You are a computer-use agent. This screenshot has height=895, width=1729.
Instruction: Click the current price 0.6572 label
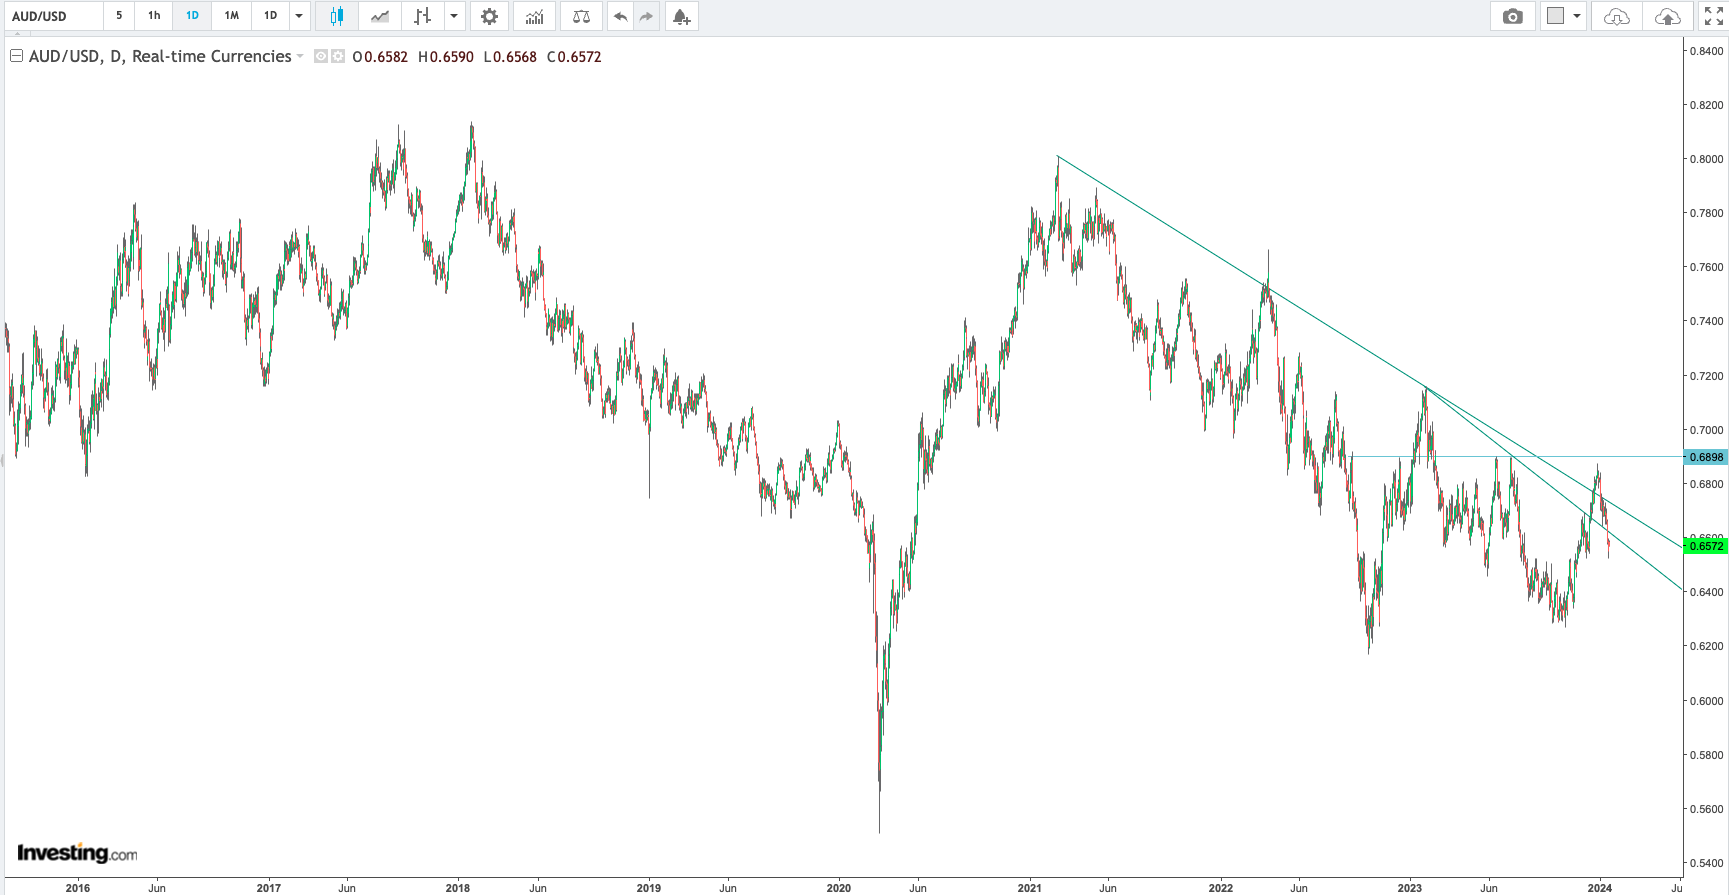1706,546
